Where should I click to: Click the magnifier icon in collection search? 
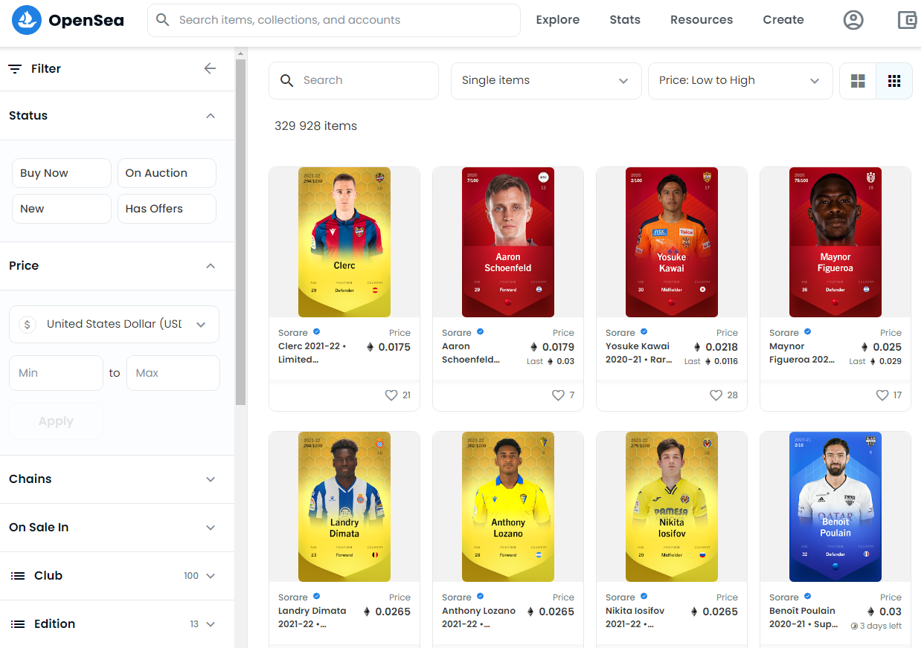click(x=287, y=80)
